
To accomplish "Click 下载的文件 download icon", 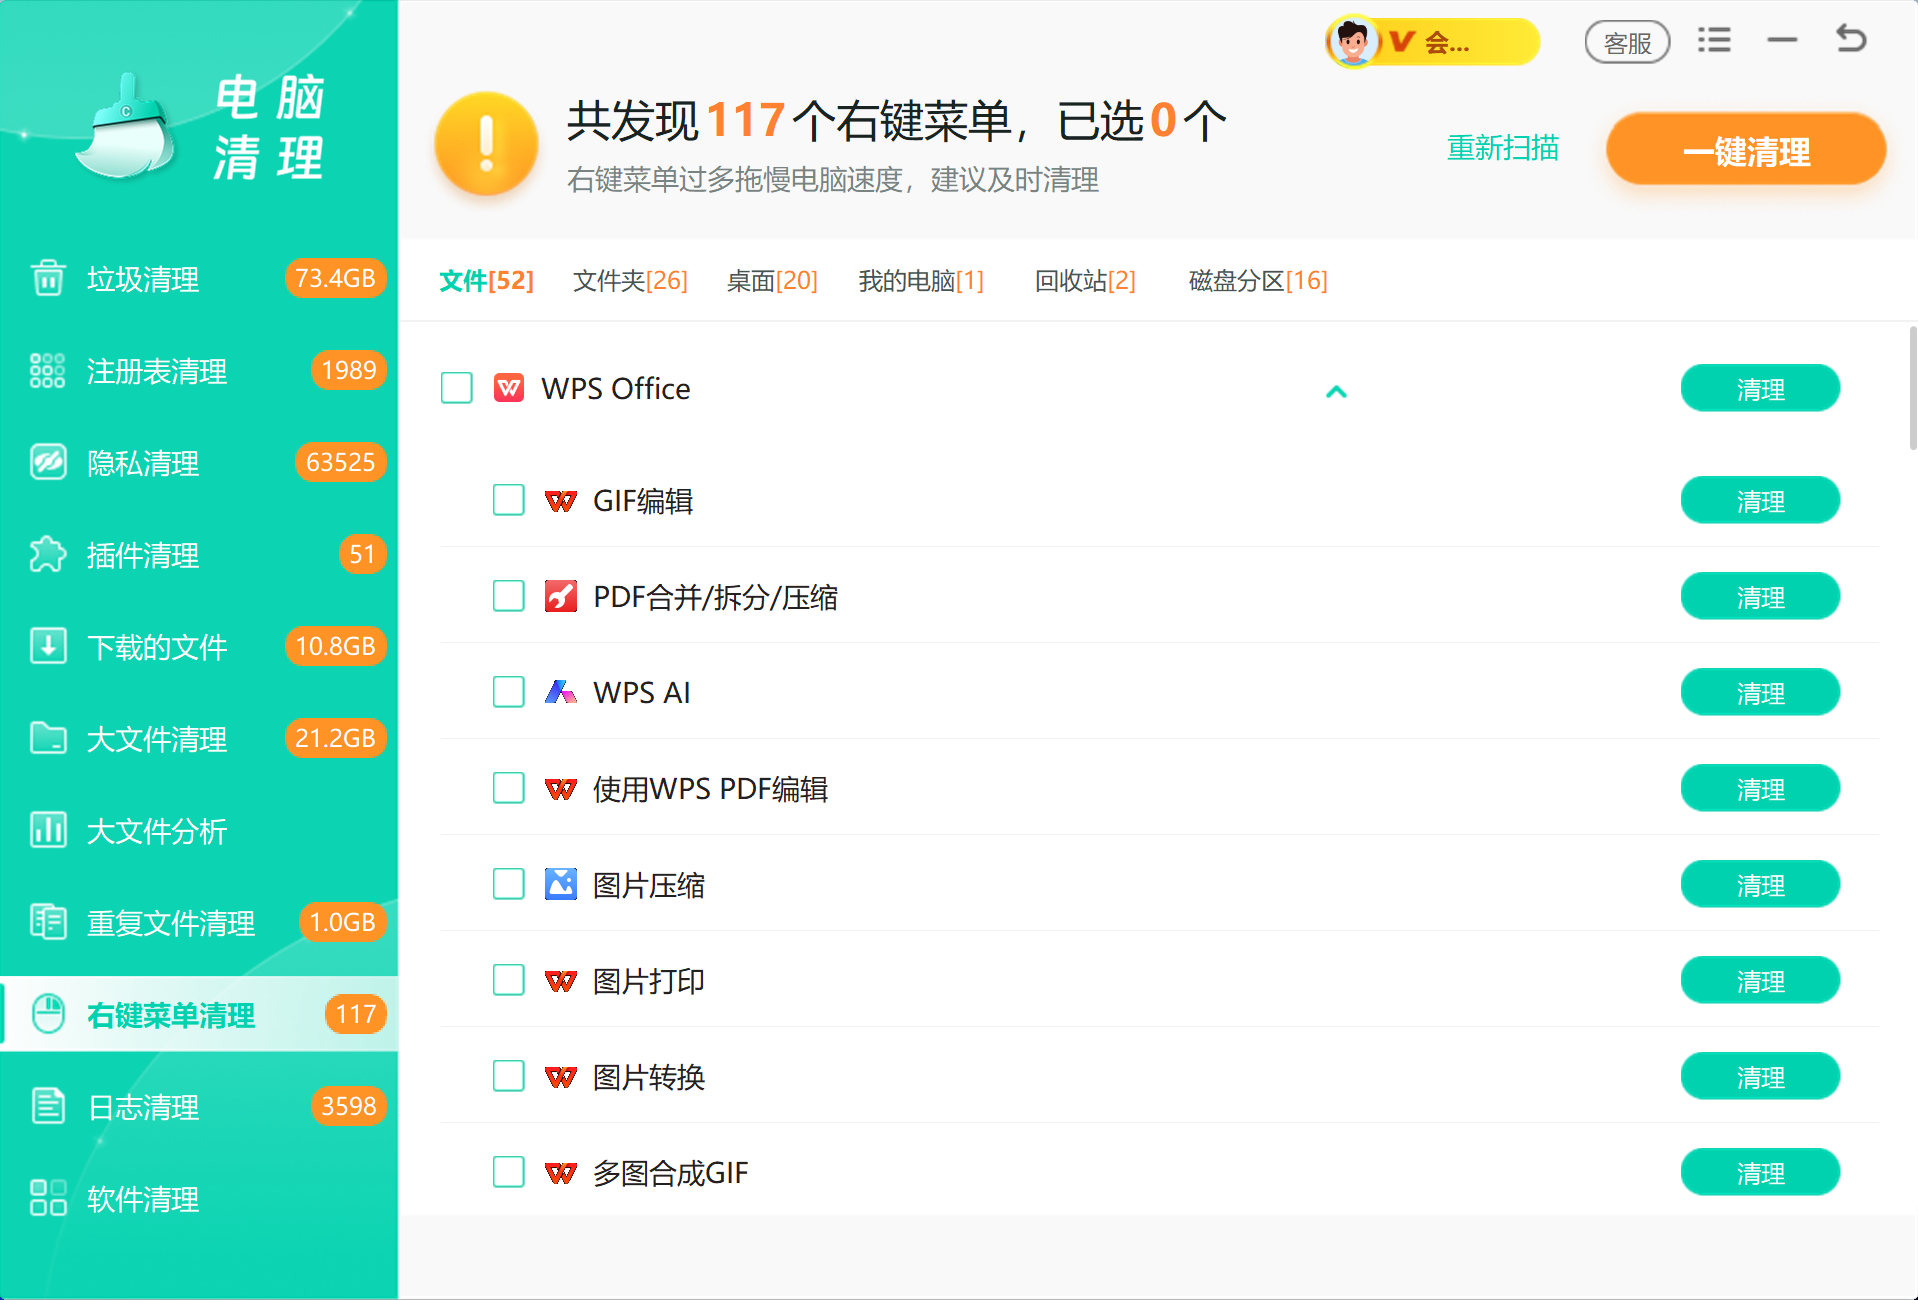I will pos(48,646).
